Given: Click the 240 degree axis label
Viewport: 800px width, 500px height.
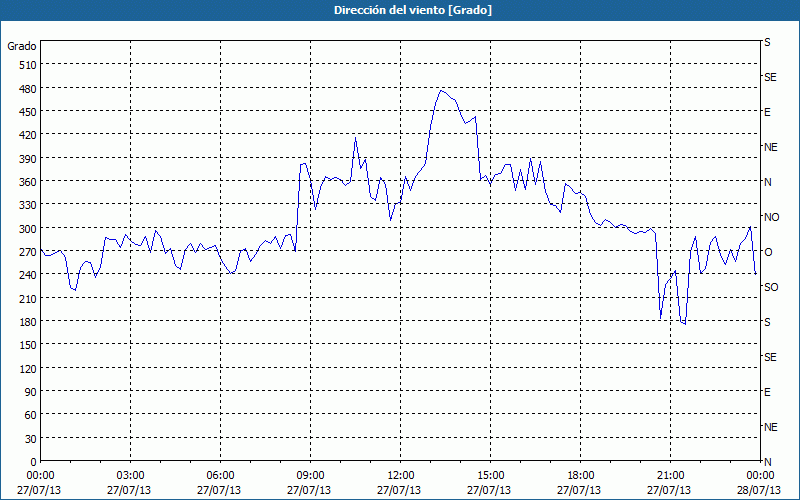Looking at the screenshot, I should click(x=29, y=276).
